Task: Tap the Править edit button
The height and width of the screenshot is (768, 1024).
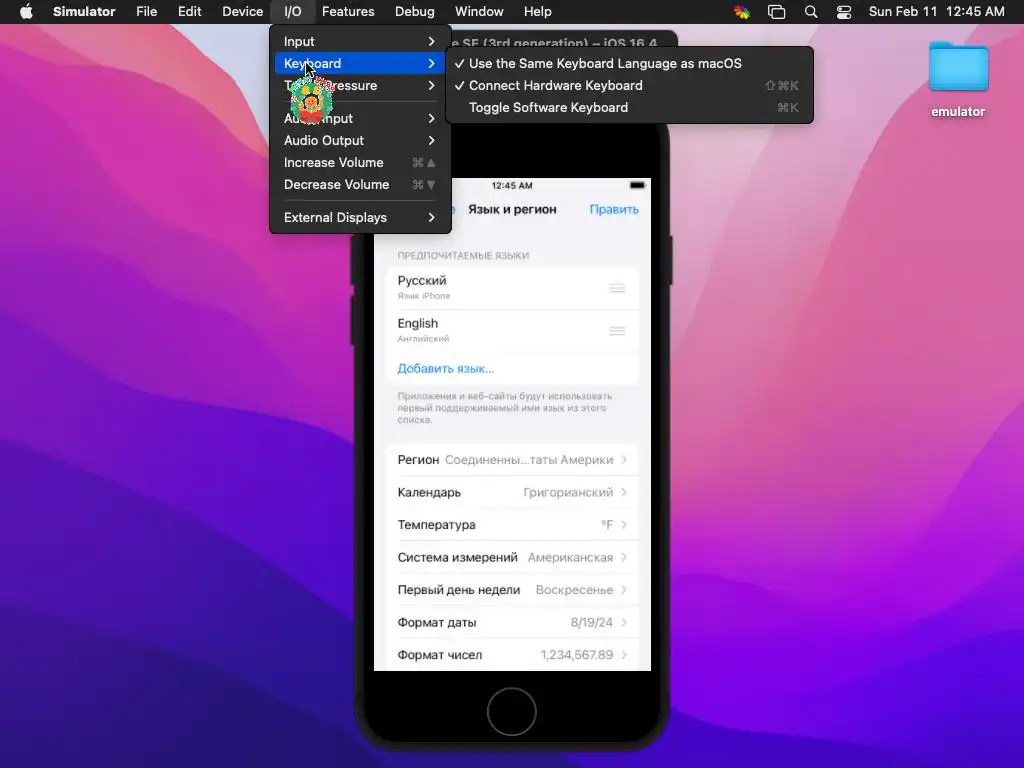Action: [x=614, y=209]
